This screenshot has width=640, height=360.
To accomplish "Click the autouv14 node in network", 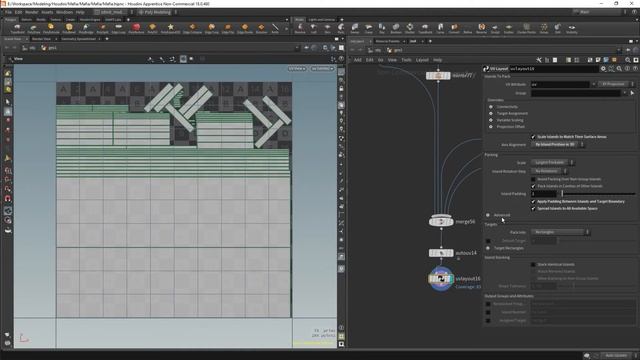I will point(441,253).
